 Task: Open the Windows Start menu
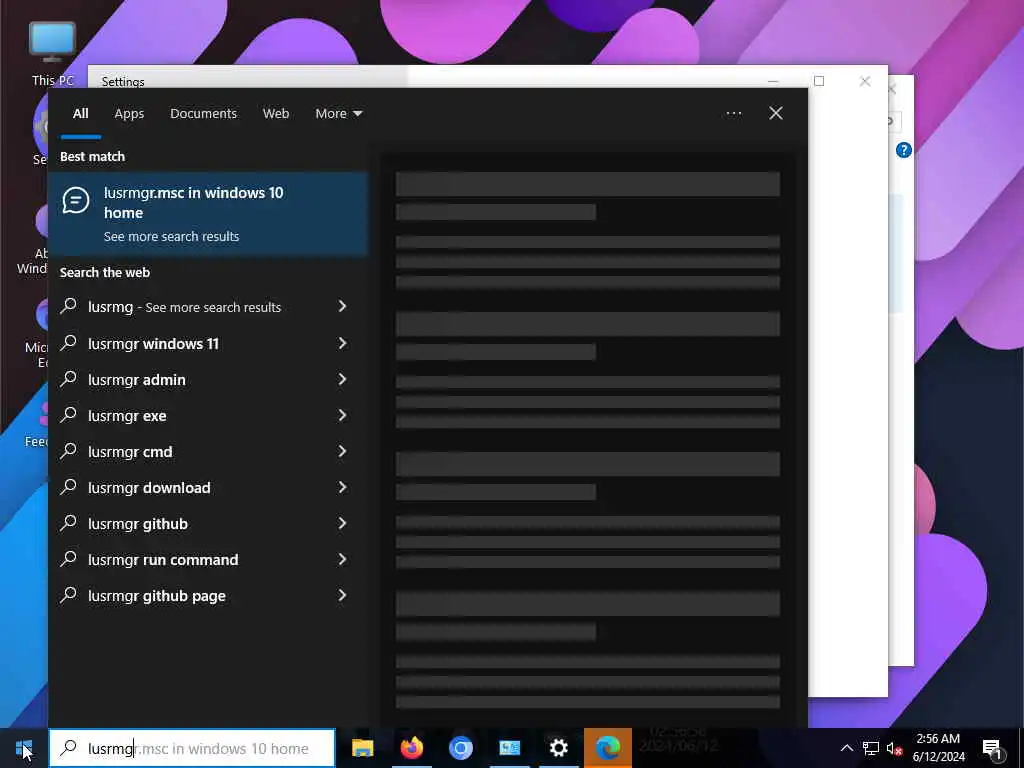tap(24, 748)
